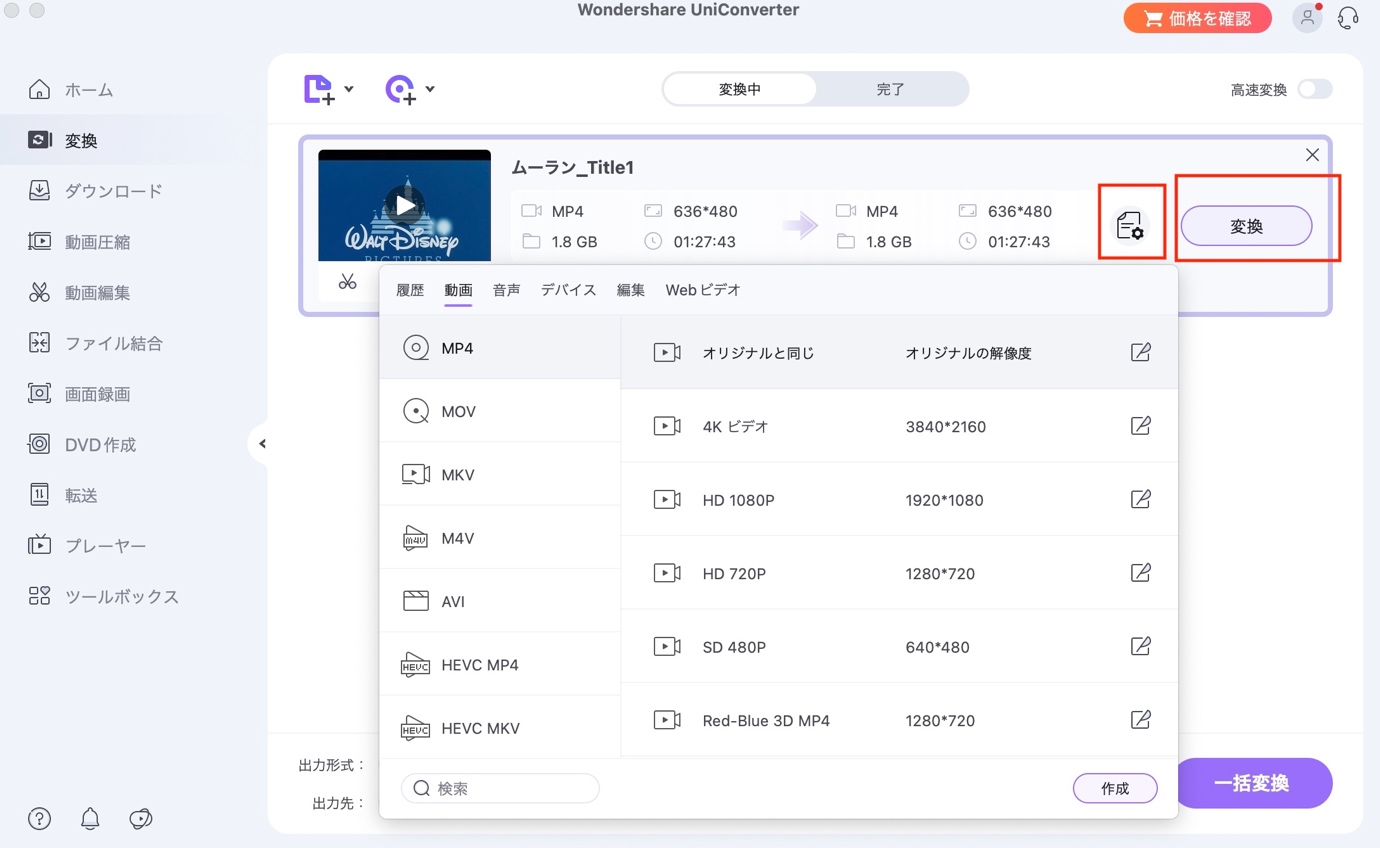Open the DVD作成 sidebar section
The height and width of the screenshot is (848, 1380).
tap(82, 445)
